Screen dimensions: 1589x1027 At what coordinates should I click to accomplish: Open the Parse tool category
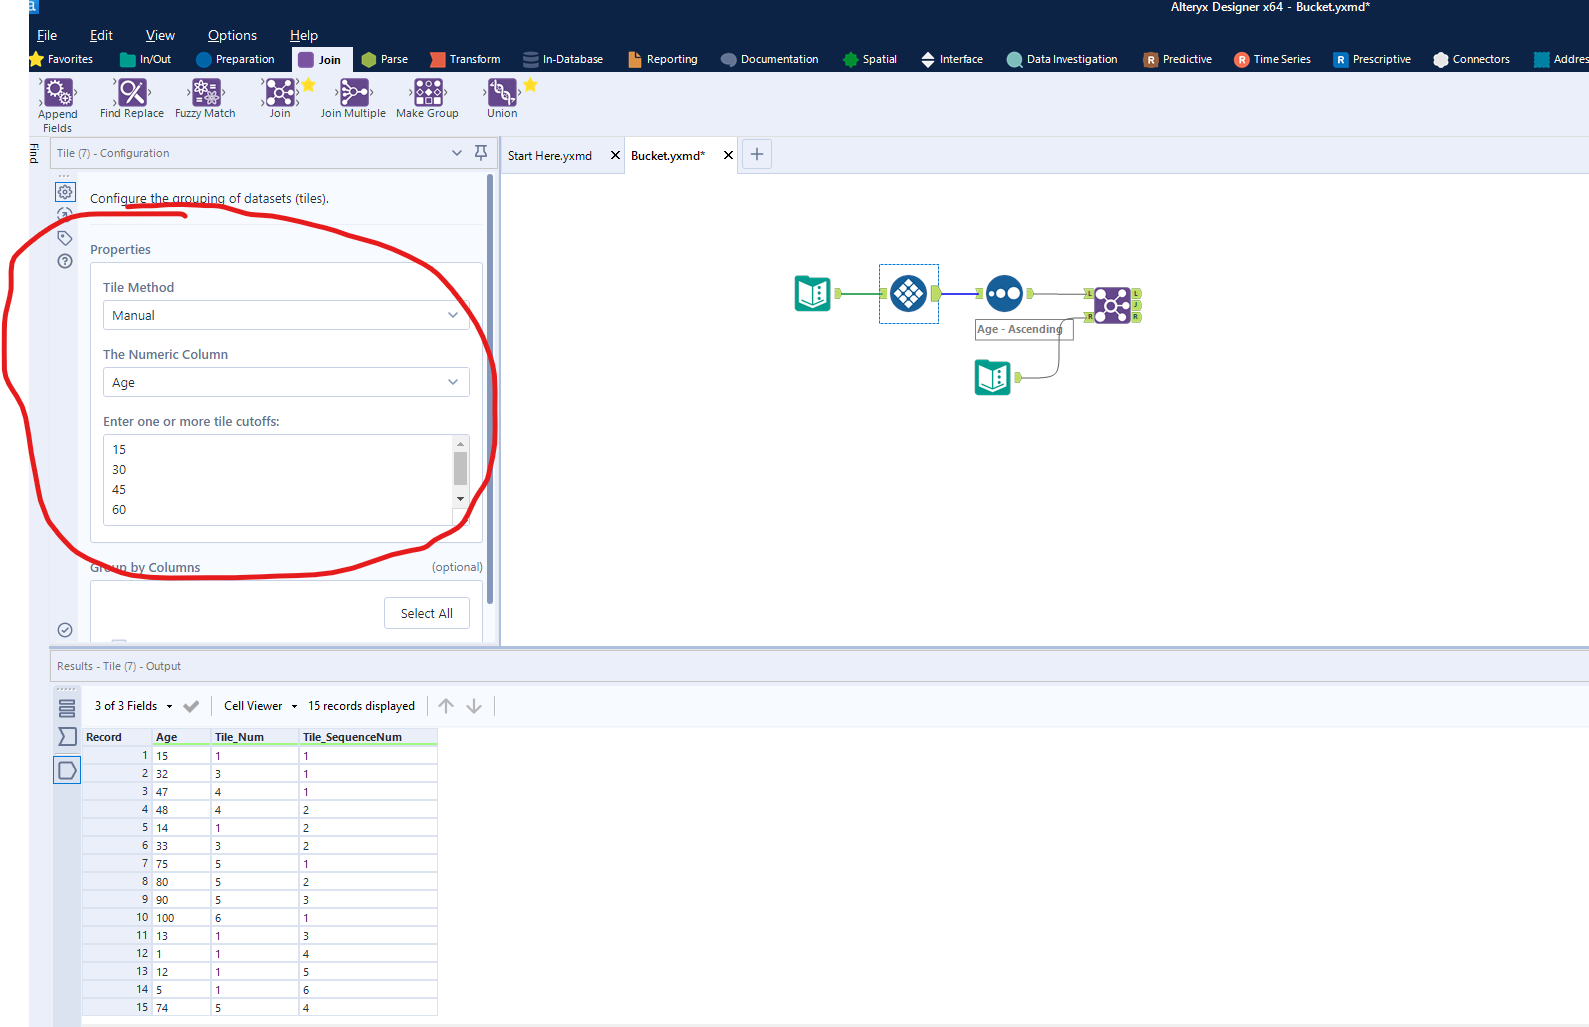(385, 59)
